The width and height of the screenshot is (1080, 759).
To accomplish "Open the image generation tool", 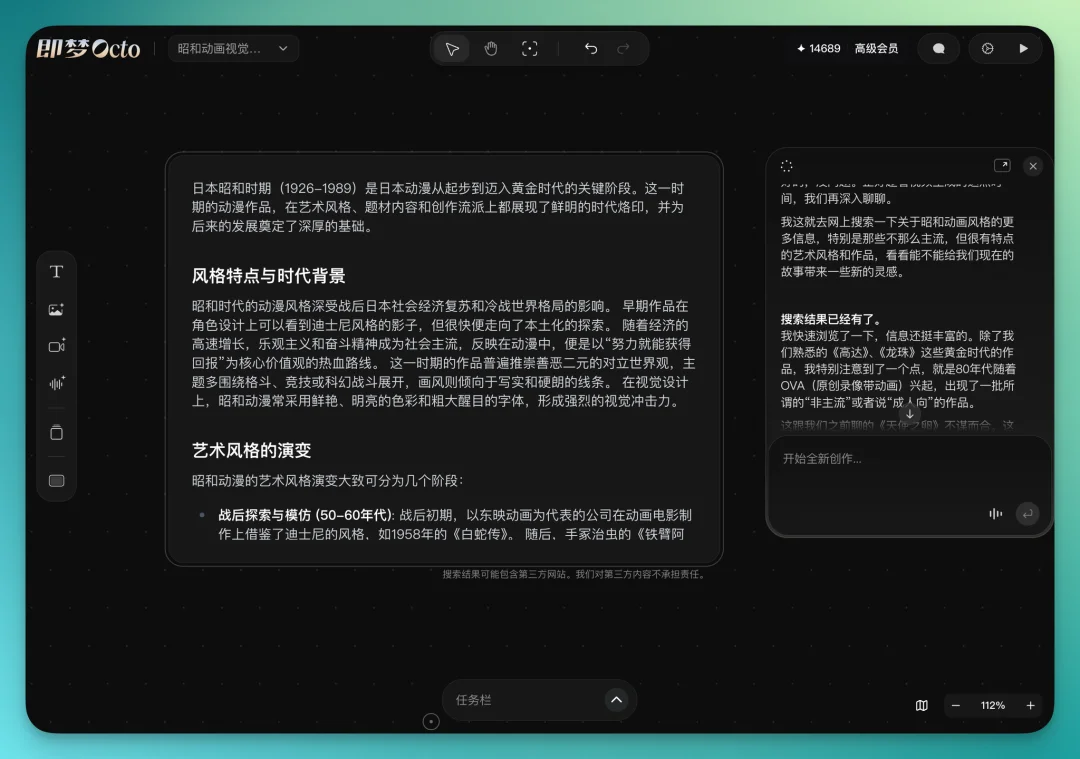I will click(56, 309).
